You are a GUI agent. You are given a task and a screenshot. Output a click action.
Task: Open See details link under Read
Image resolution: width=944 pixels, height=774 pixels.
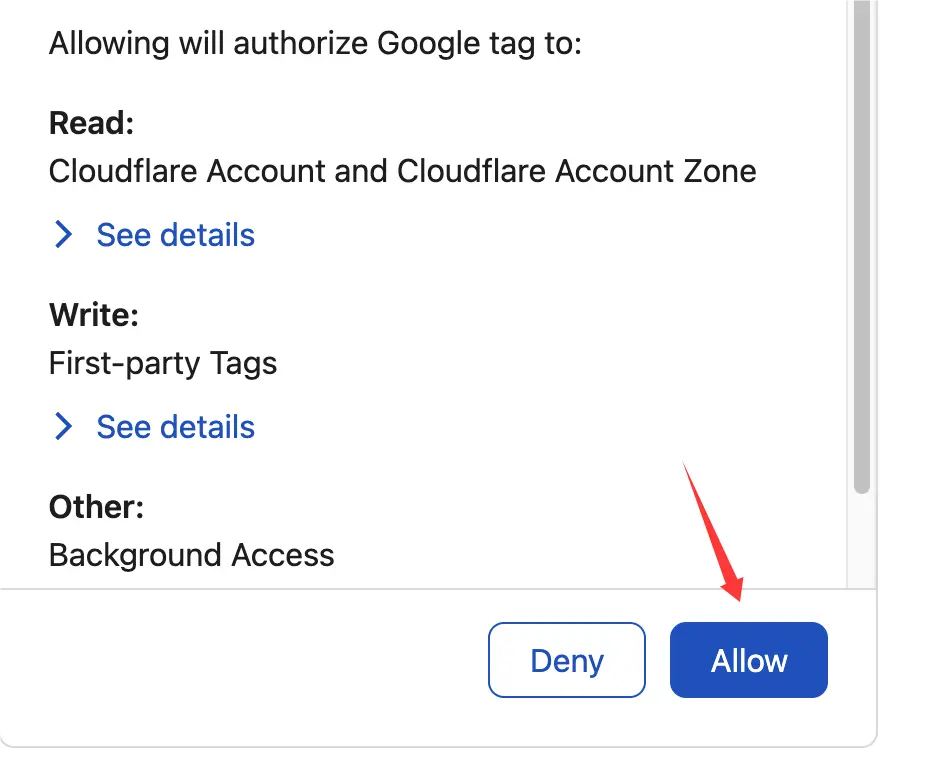175,235
